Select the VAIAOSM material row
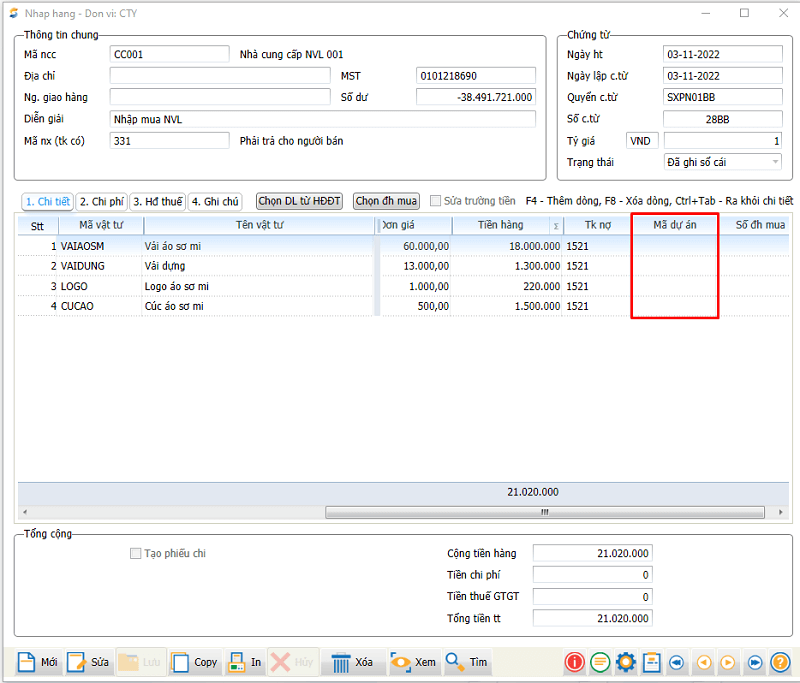This screenshot has width=800, height=683. coord(403,246)
